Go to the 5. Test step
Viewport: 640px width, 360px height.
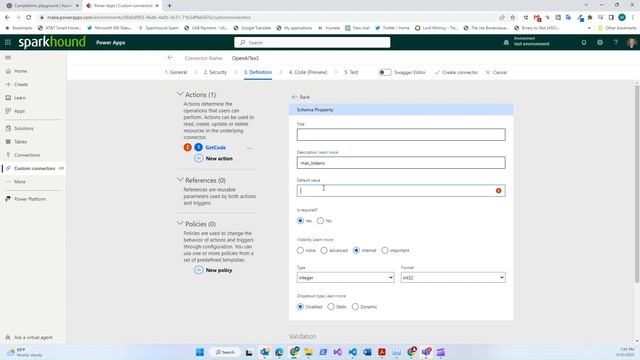point(351,72)
